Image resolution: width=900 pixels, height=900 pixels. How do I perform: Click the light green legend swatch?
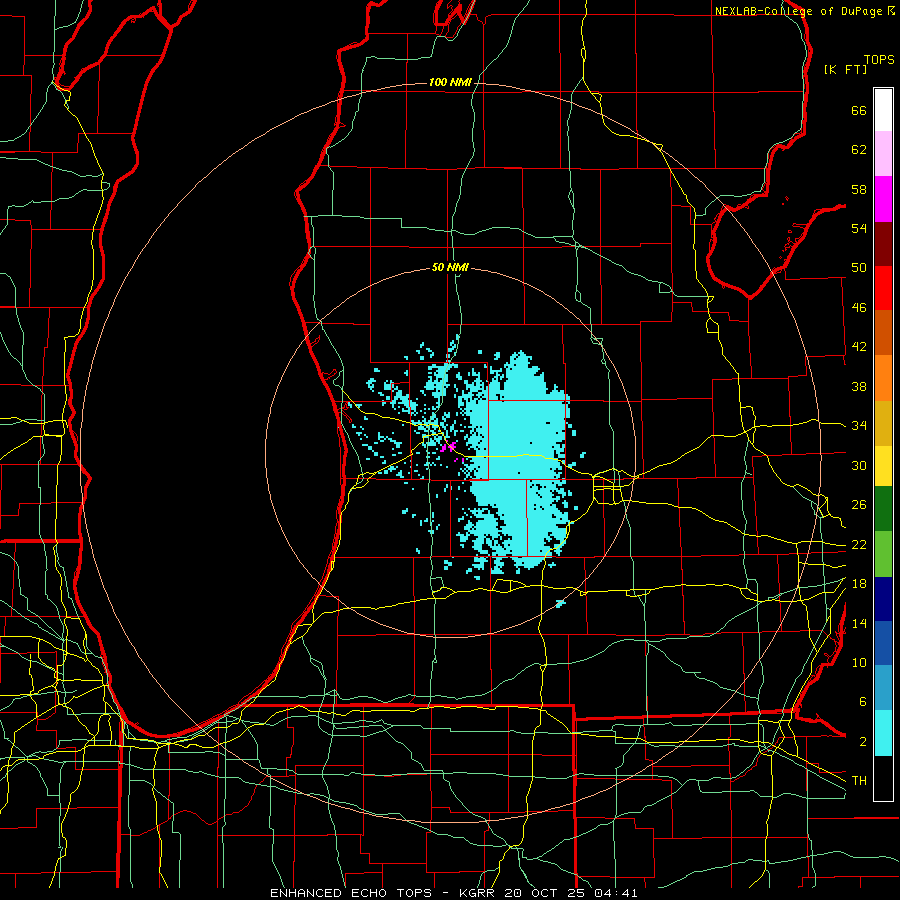coord(883,554)
